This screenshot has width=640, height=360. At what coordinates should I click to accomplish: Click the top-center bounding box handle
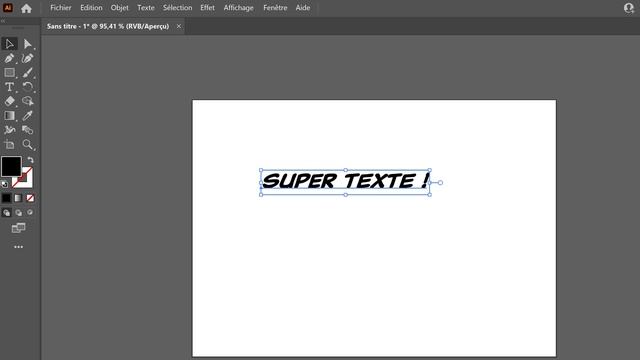345,170
